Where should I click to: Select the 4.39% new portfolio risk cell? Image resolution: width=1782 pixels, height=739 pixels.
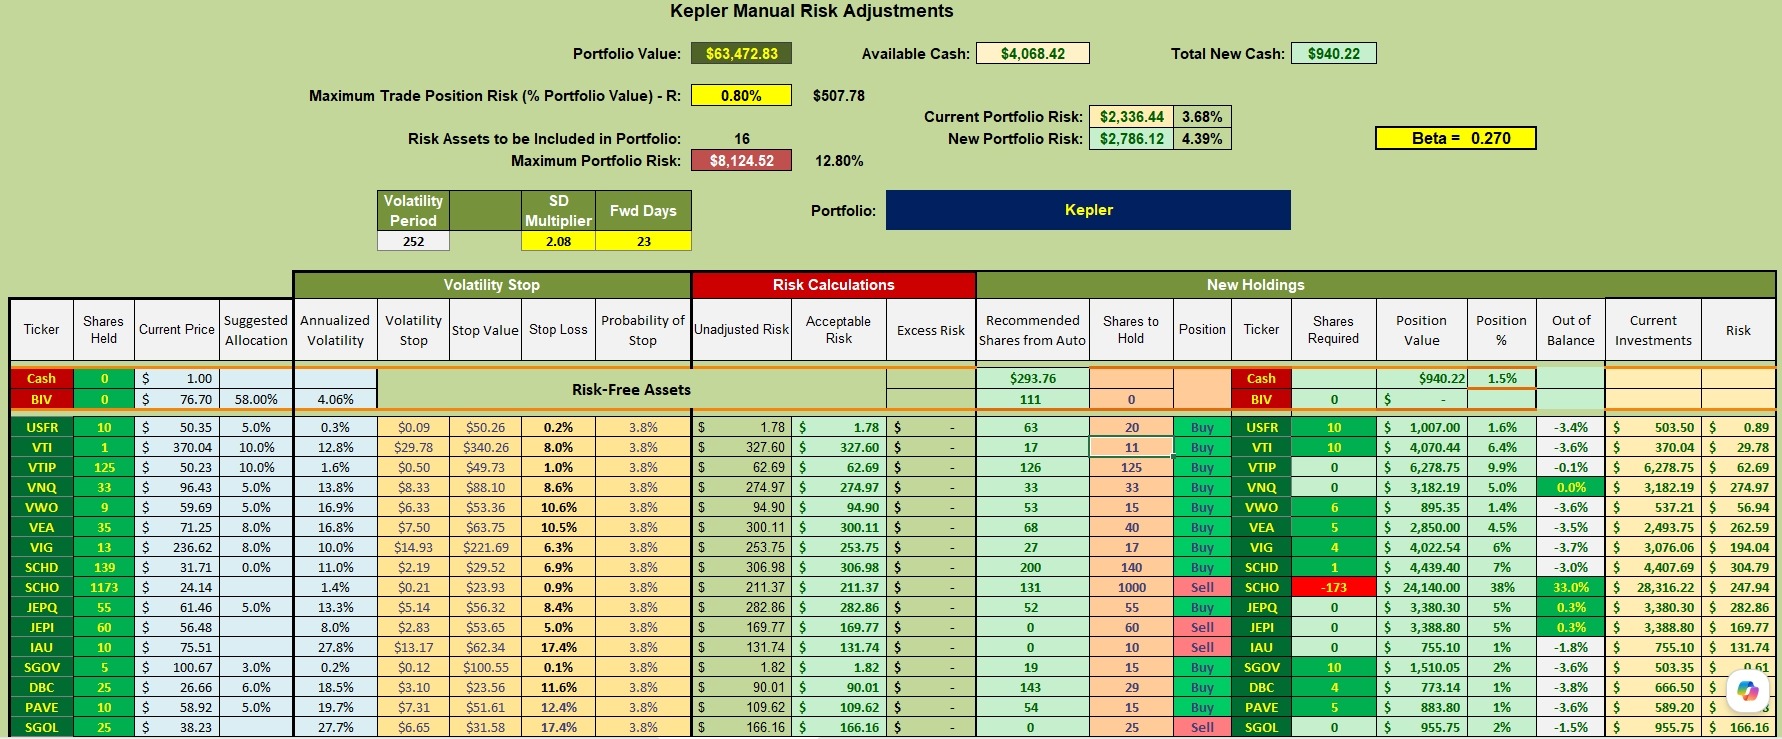[1202, 139]
